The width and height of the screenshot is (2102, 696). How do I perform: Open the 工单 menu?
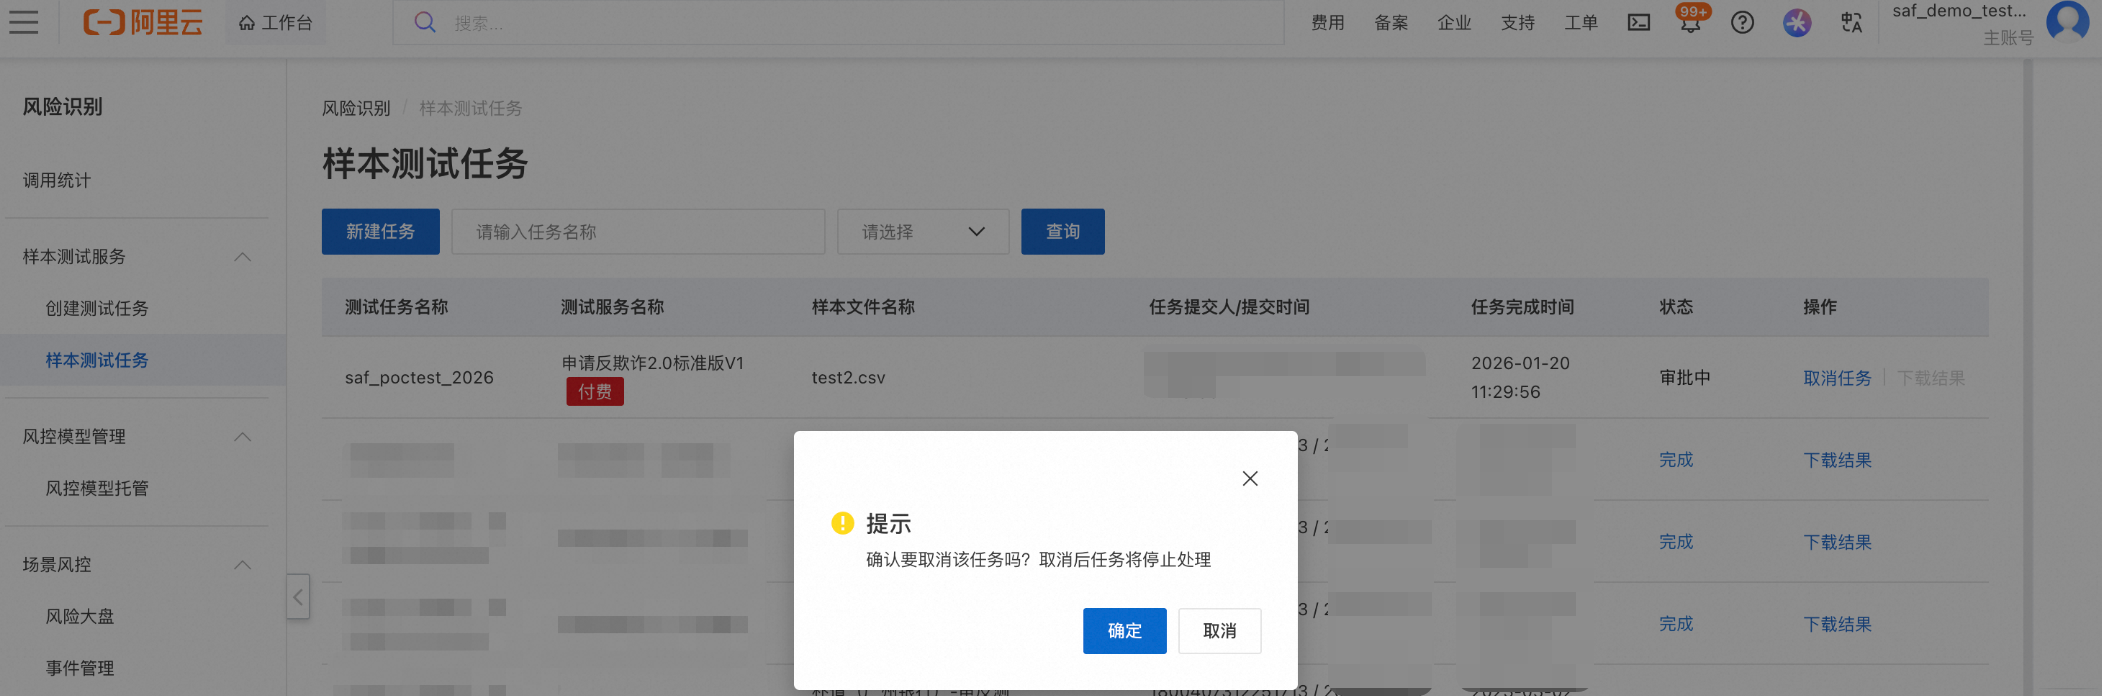tap(1581, 22)
